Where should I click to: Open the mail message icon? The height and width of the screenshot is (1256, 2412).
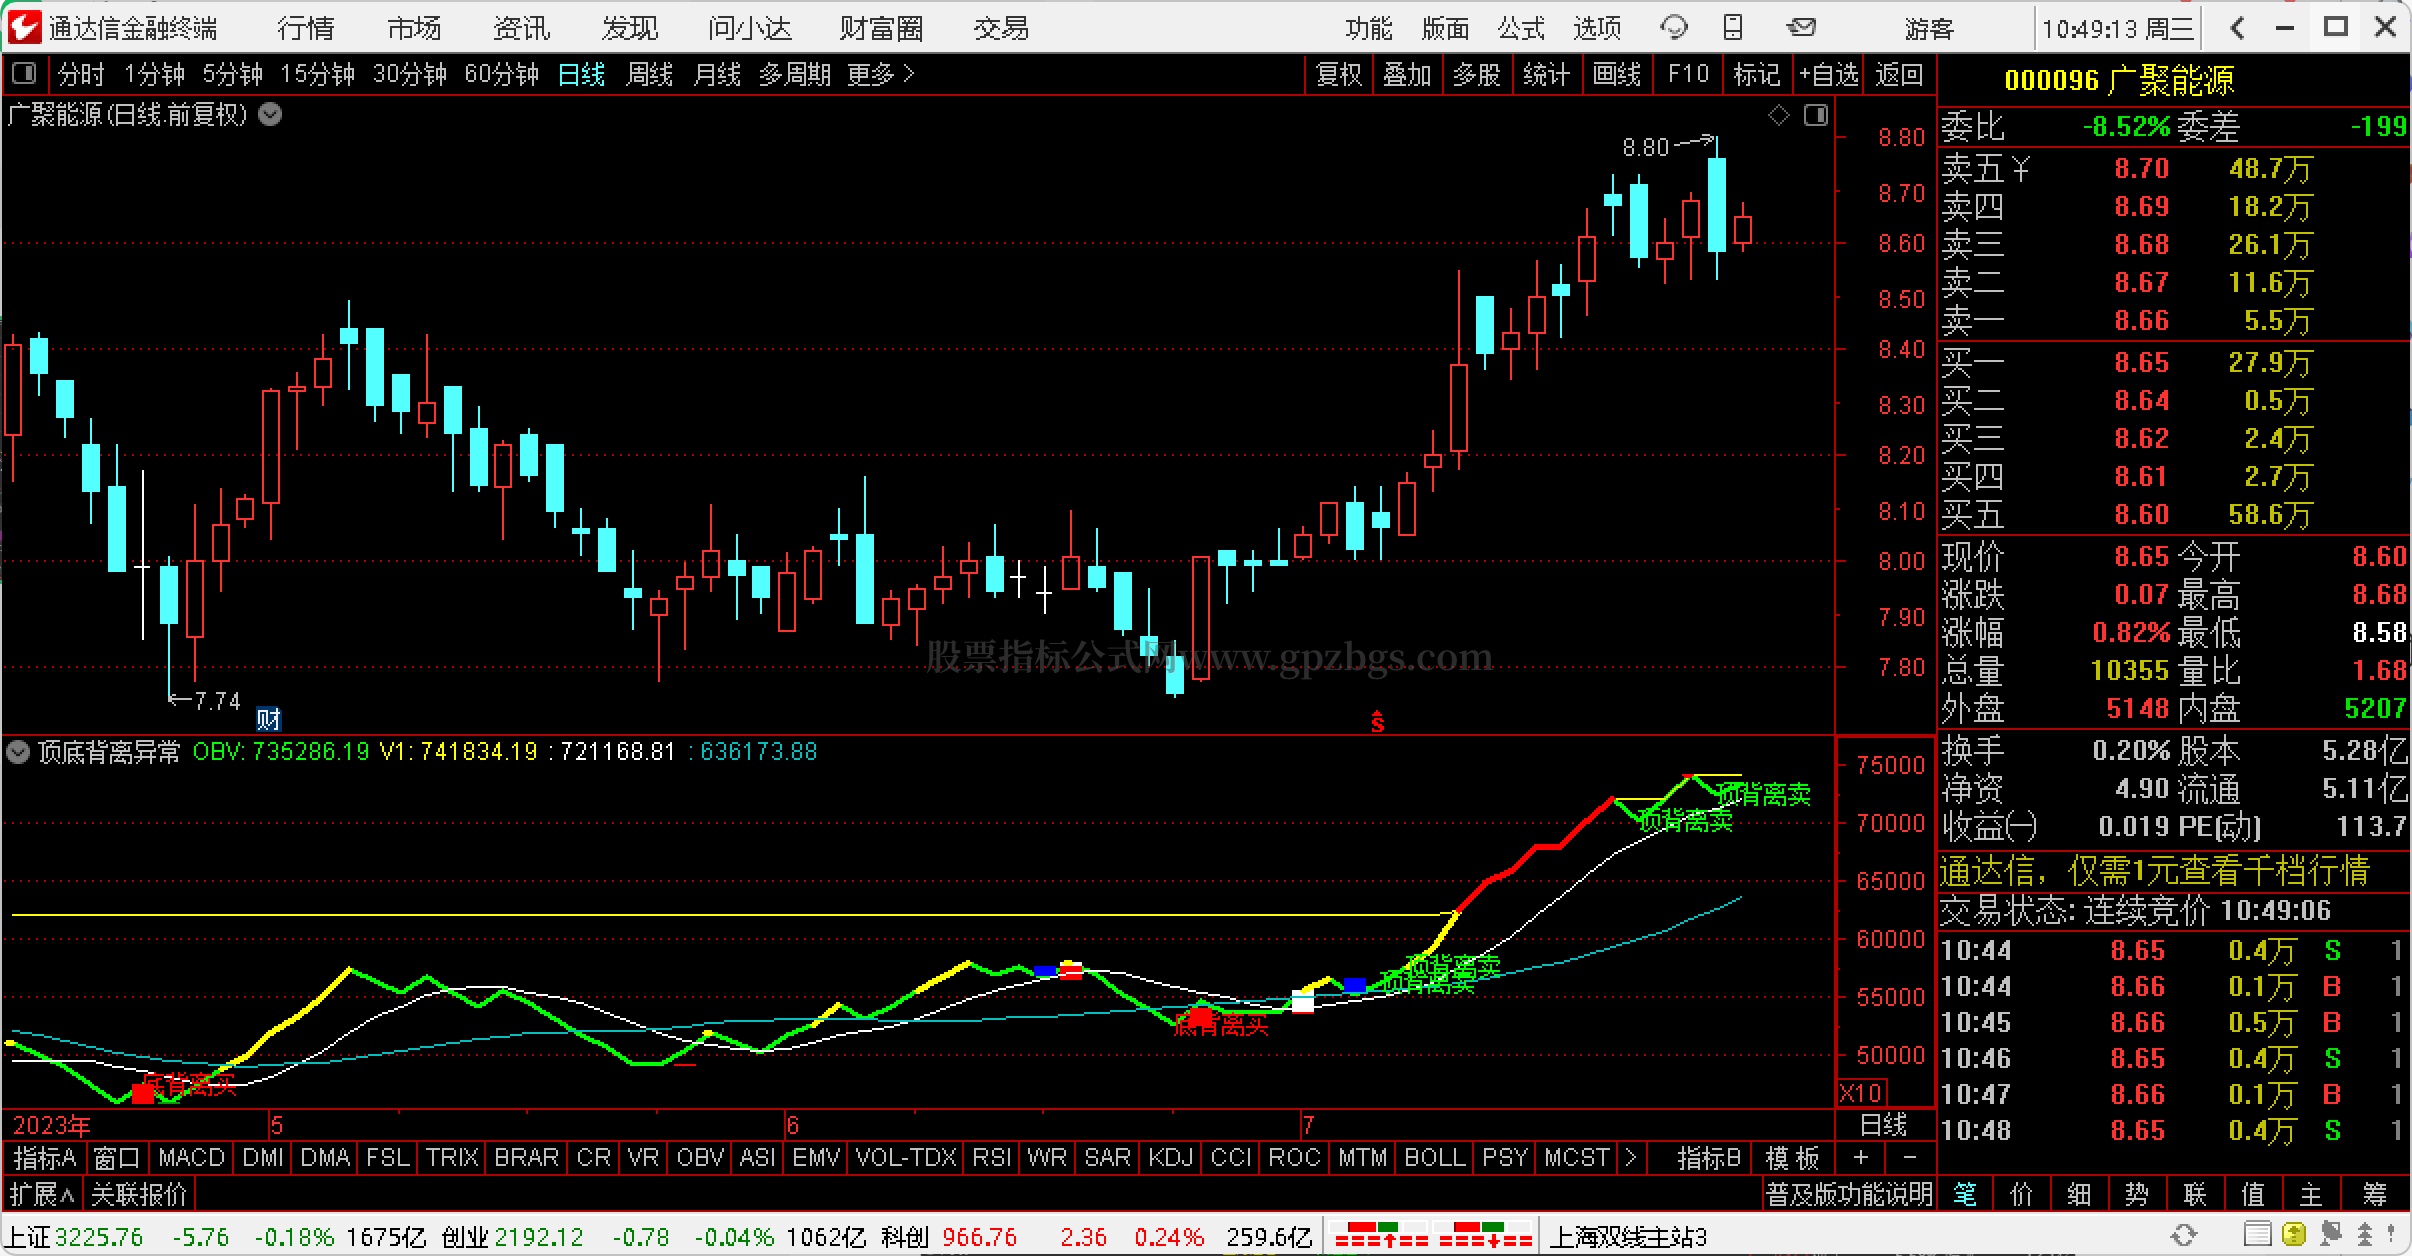(x=1801, y=27)
